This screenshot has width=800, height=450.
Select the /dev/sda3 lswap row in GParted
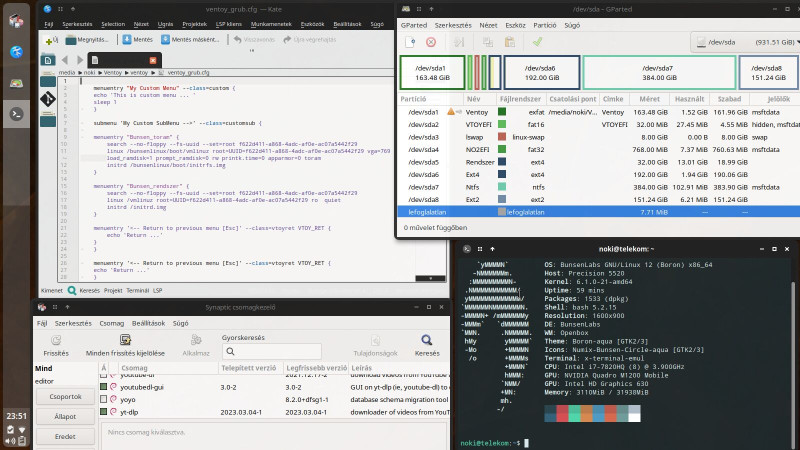[x=598, y=137]
